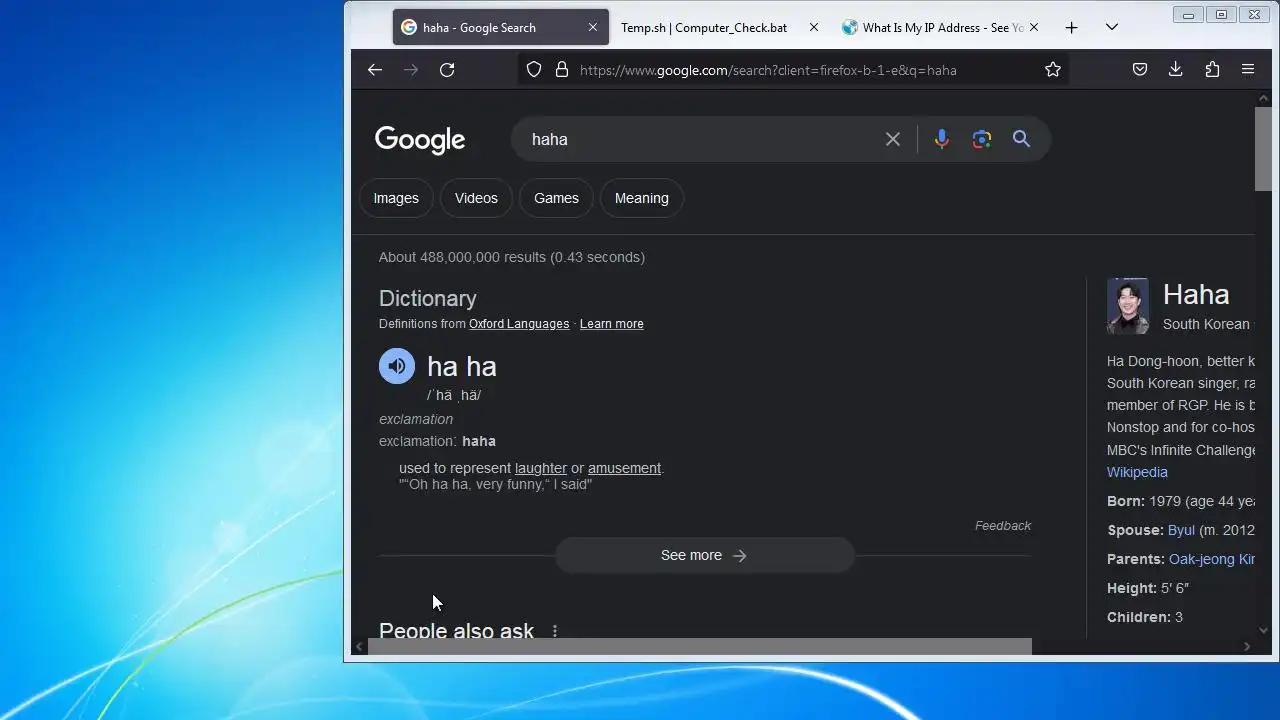Image resolution: width=1280 pixels, height=720 pixels.
Task: Click the vertical page scrollbar thumb
Action: click(1263, 147)
